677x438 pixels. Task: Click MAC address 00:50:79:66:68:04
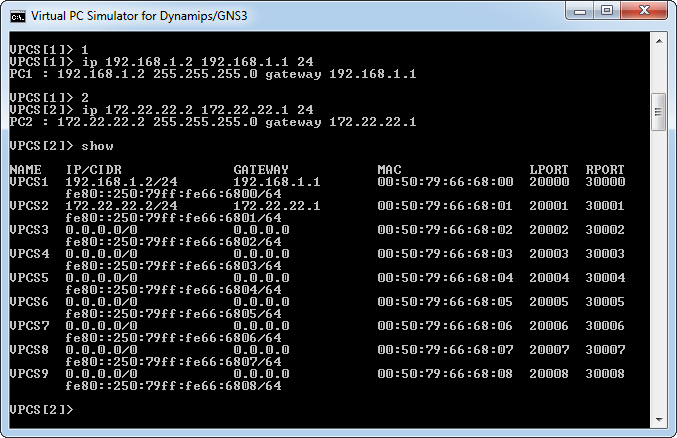coord(445,278)
